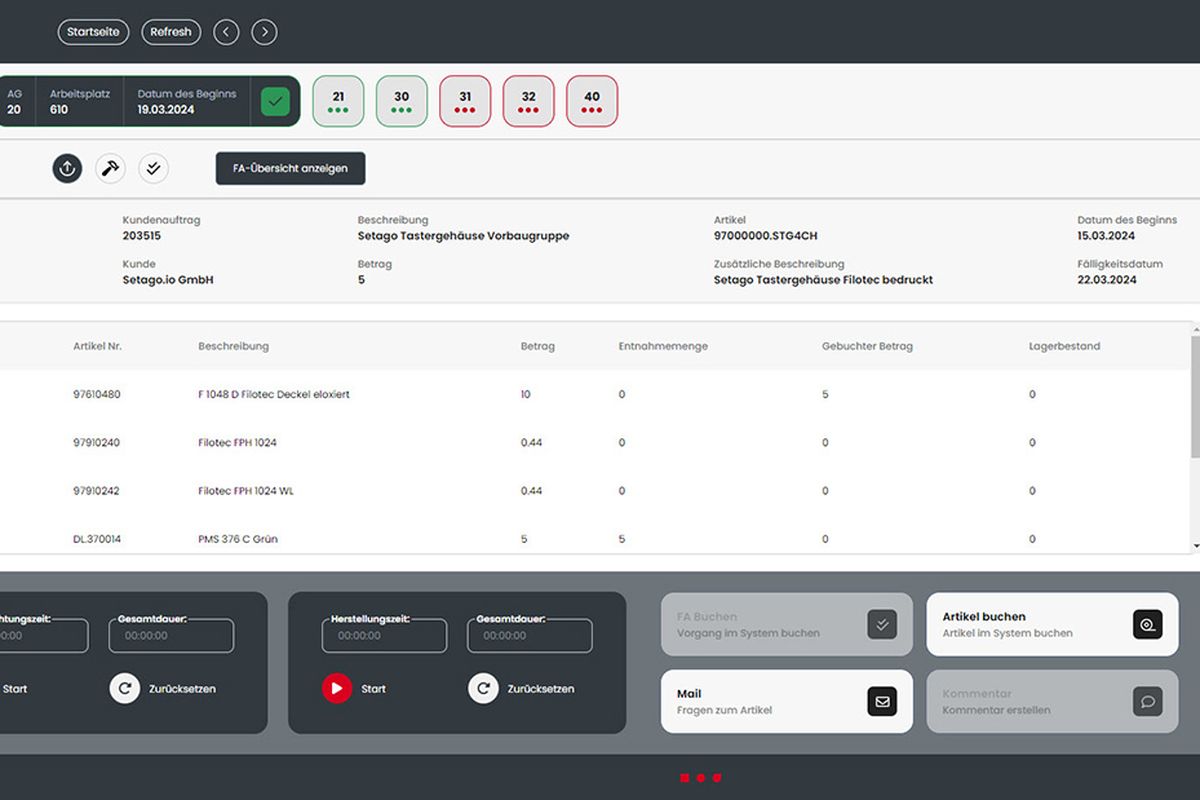
Task: Click the Mail envelope icon
Action: click(882, 701)
